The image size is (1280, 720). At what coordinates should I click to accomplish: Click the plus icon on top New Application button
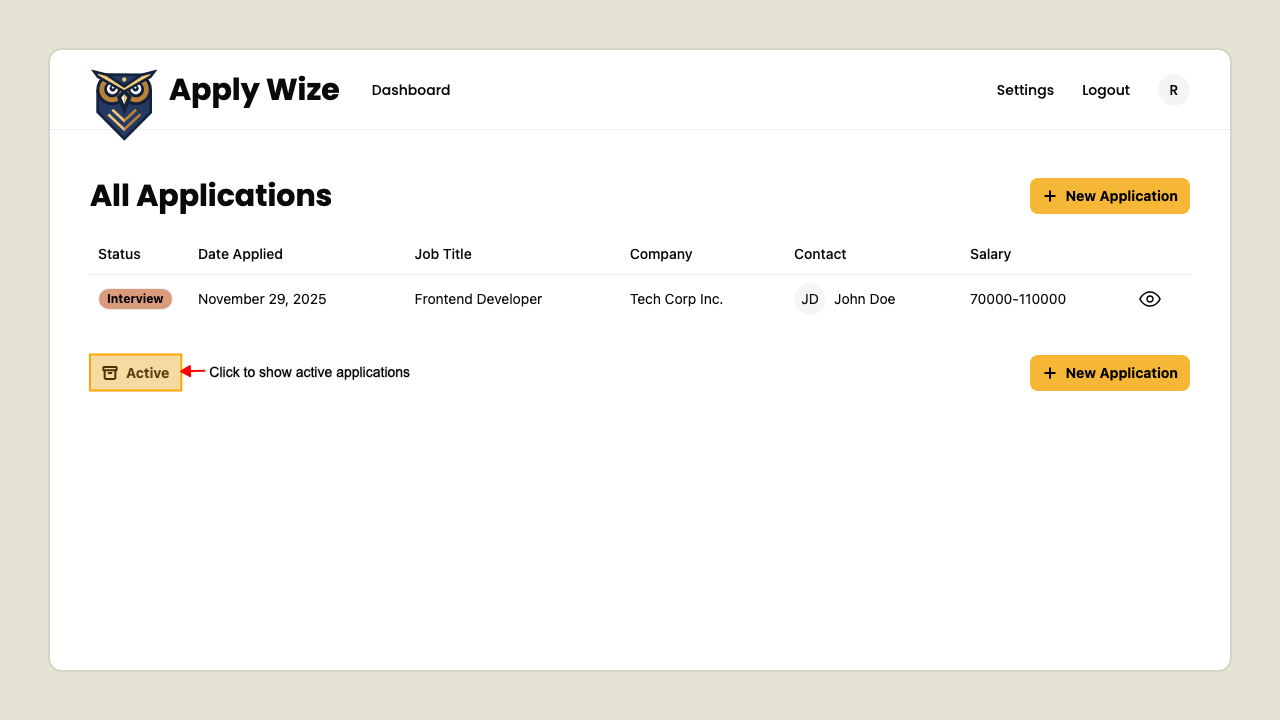[1049, 196]
